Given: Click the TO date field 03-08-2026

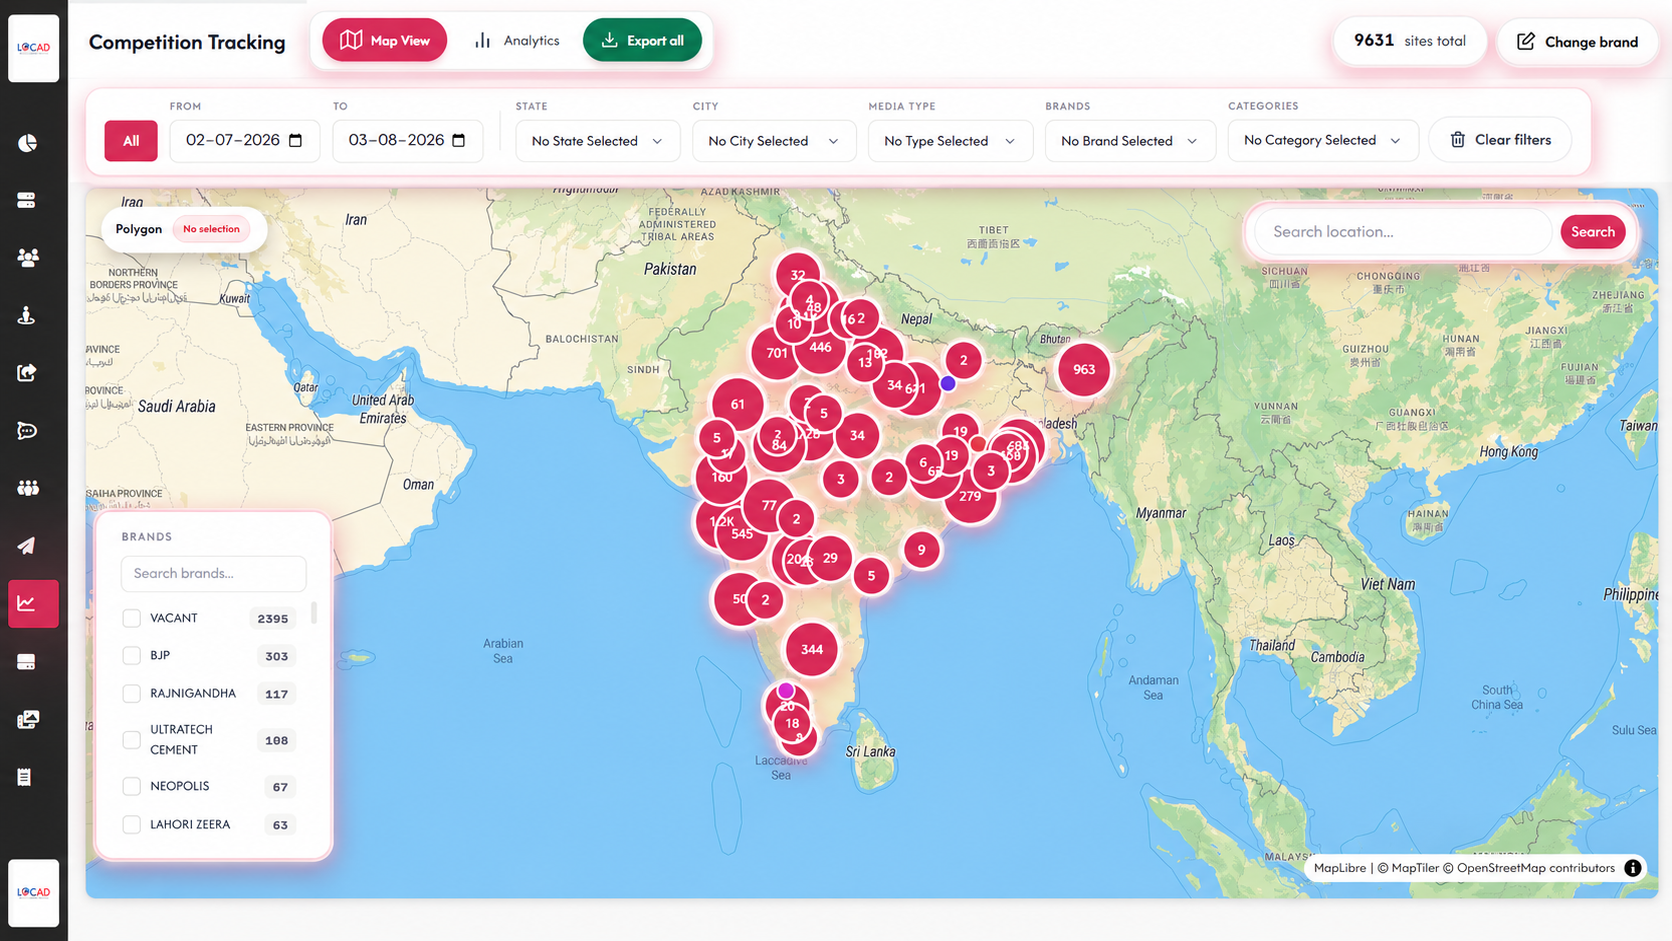Looking at the screenshot, I should tap(407, 140).
